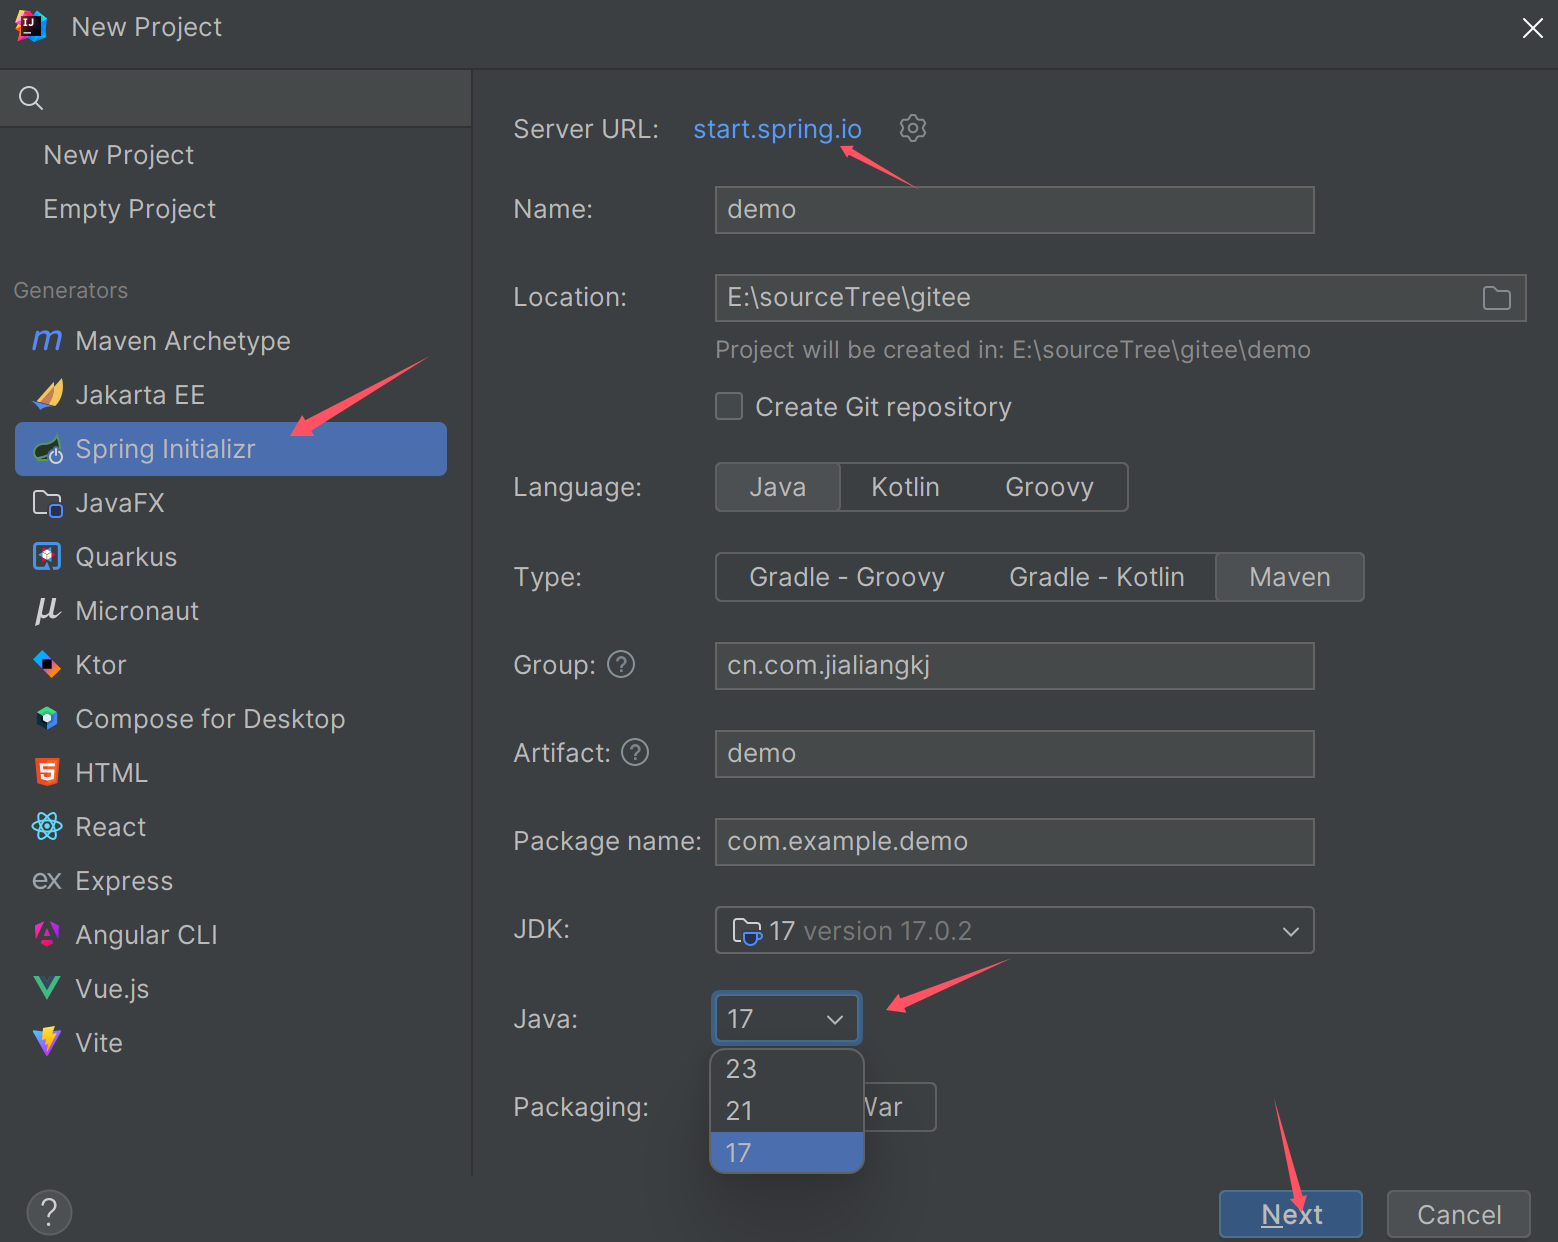Select Kotlin as the language
Image resolution: width=1558 pixels, height=1242 pixels.
(905, 487)
